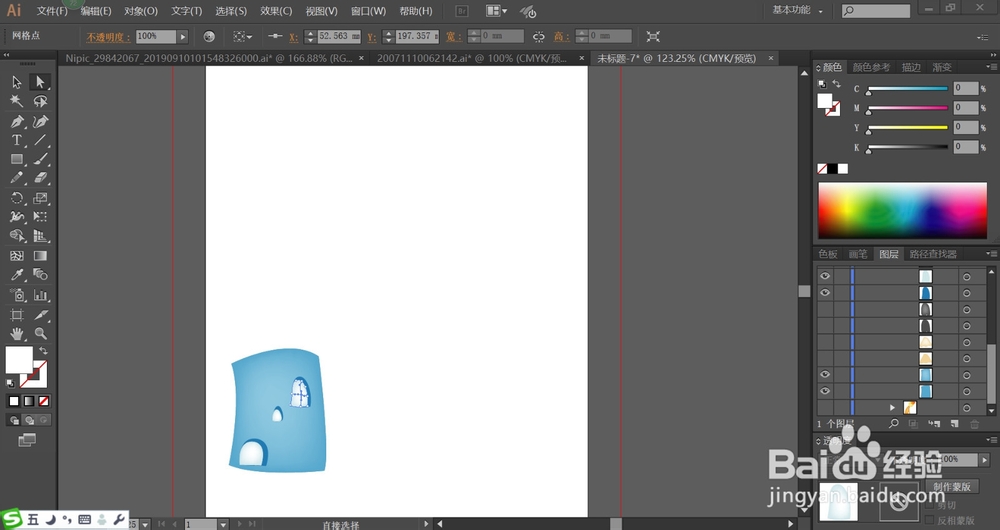Open control bar opacity arrow dropdown
This screenshot has width=1000, height=530.
click(x=183, y=37)
